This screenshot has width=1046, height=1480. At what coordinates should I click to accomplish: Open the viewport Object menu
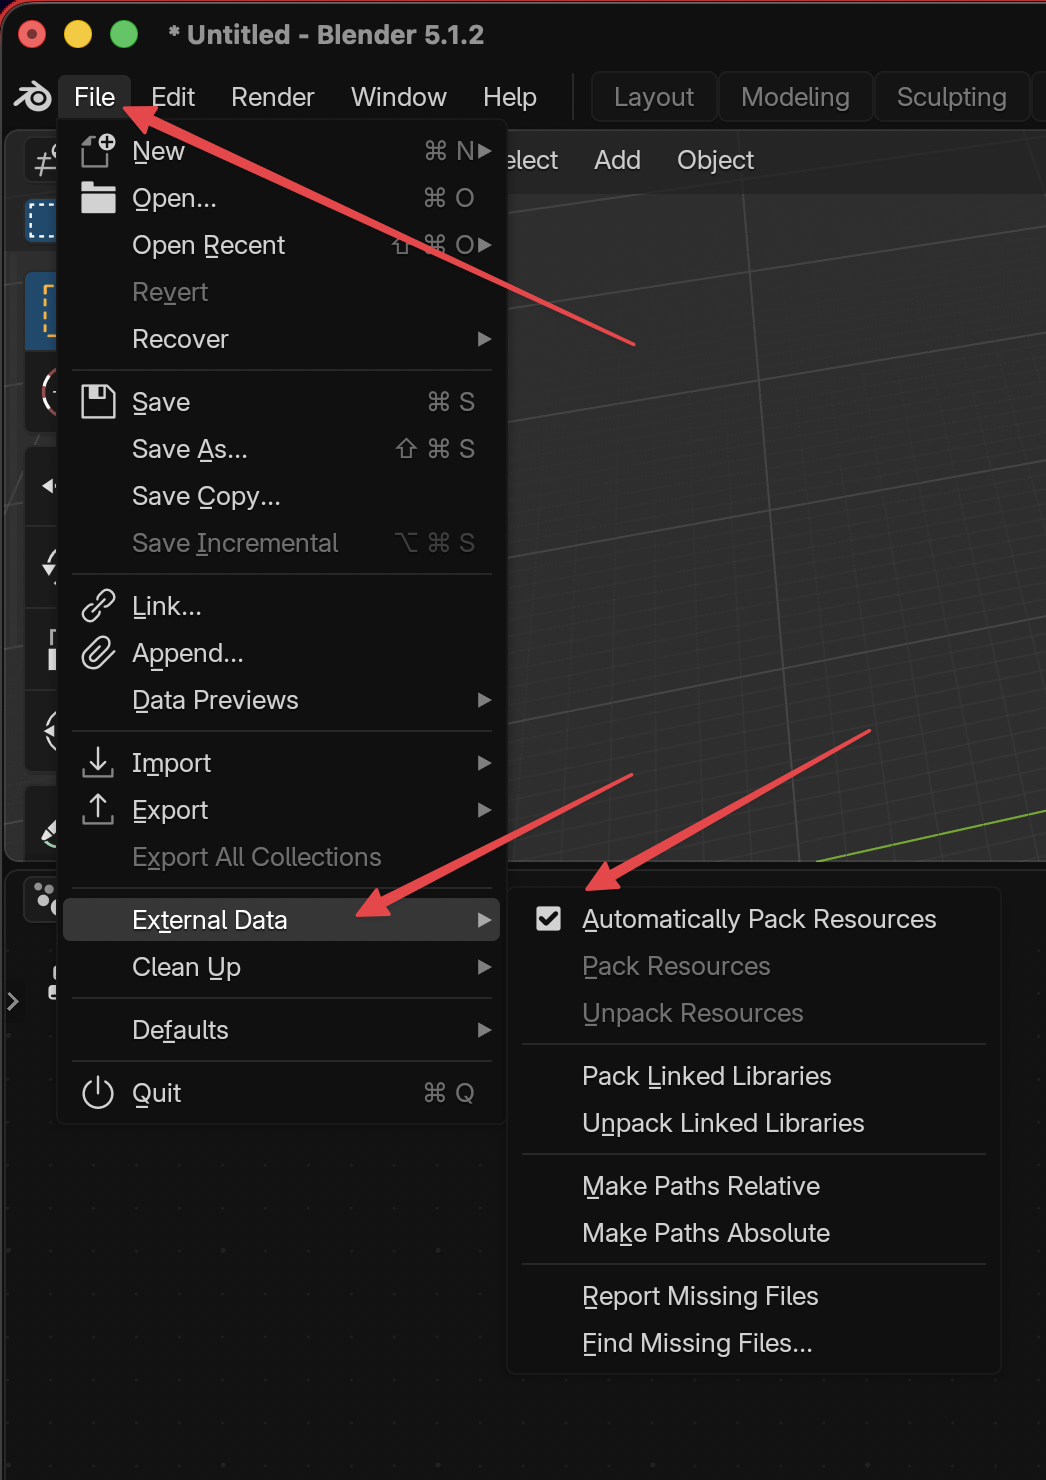tap(715, 160)
